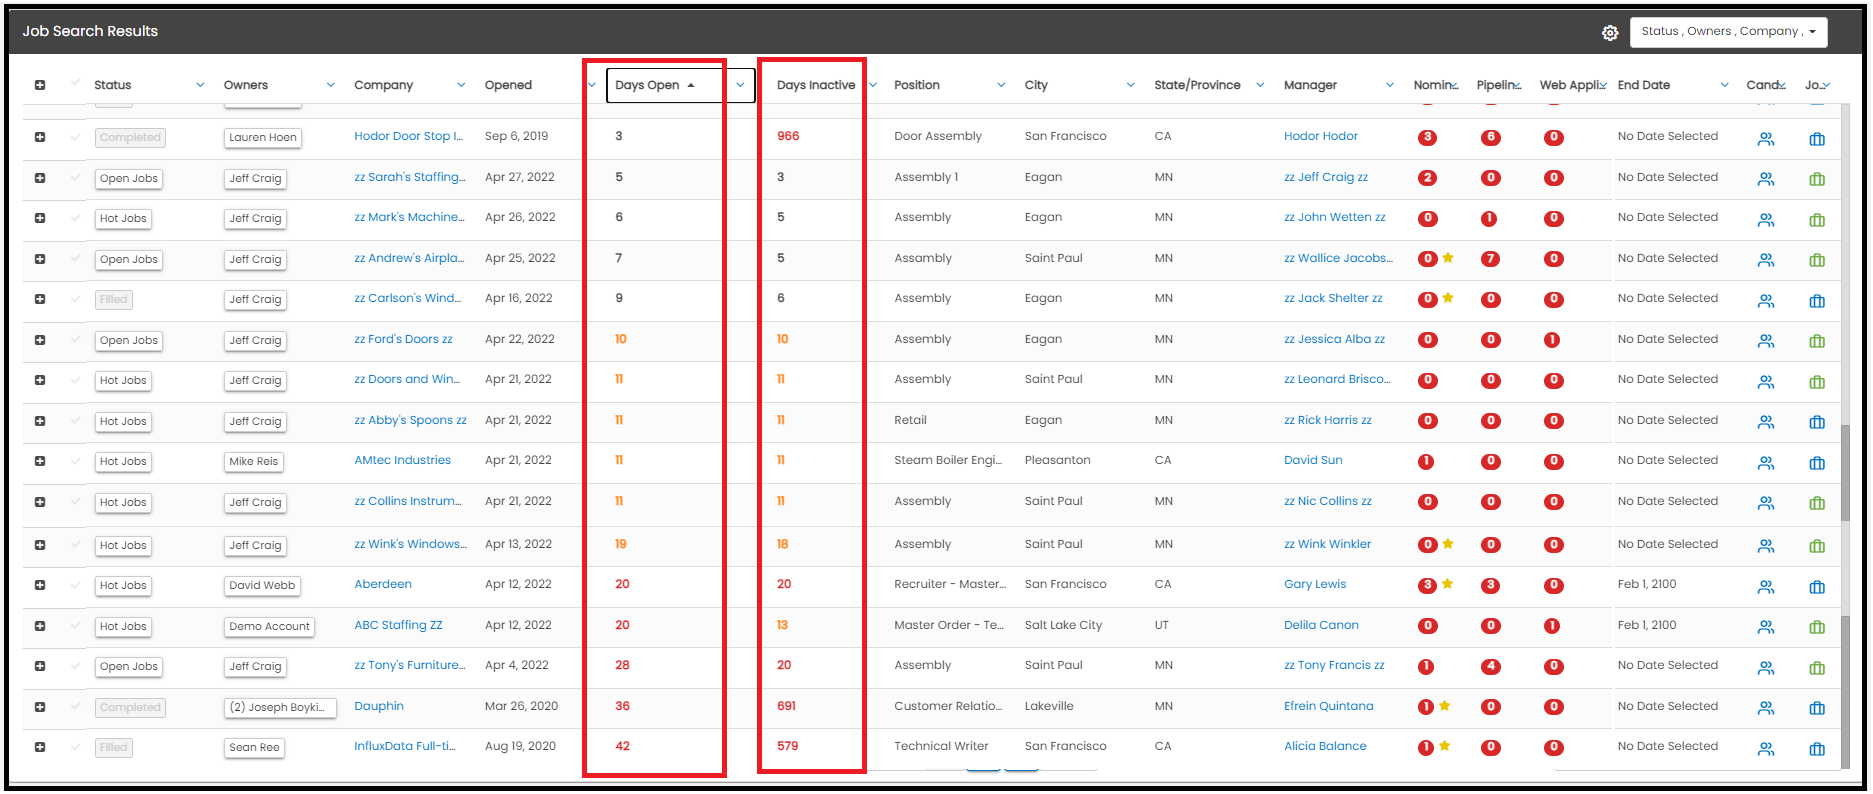Open manager Efrein Quintana link
Viewport: 1873px width, 794px height.
(x=1329, y=706)
